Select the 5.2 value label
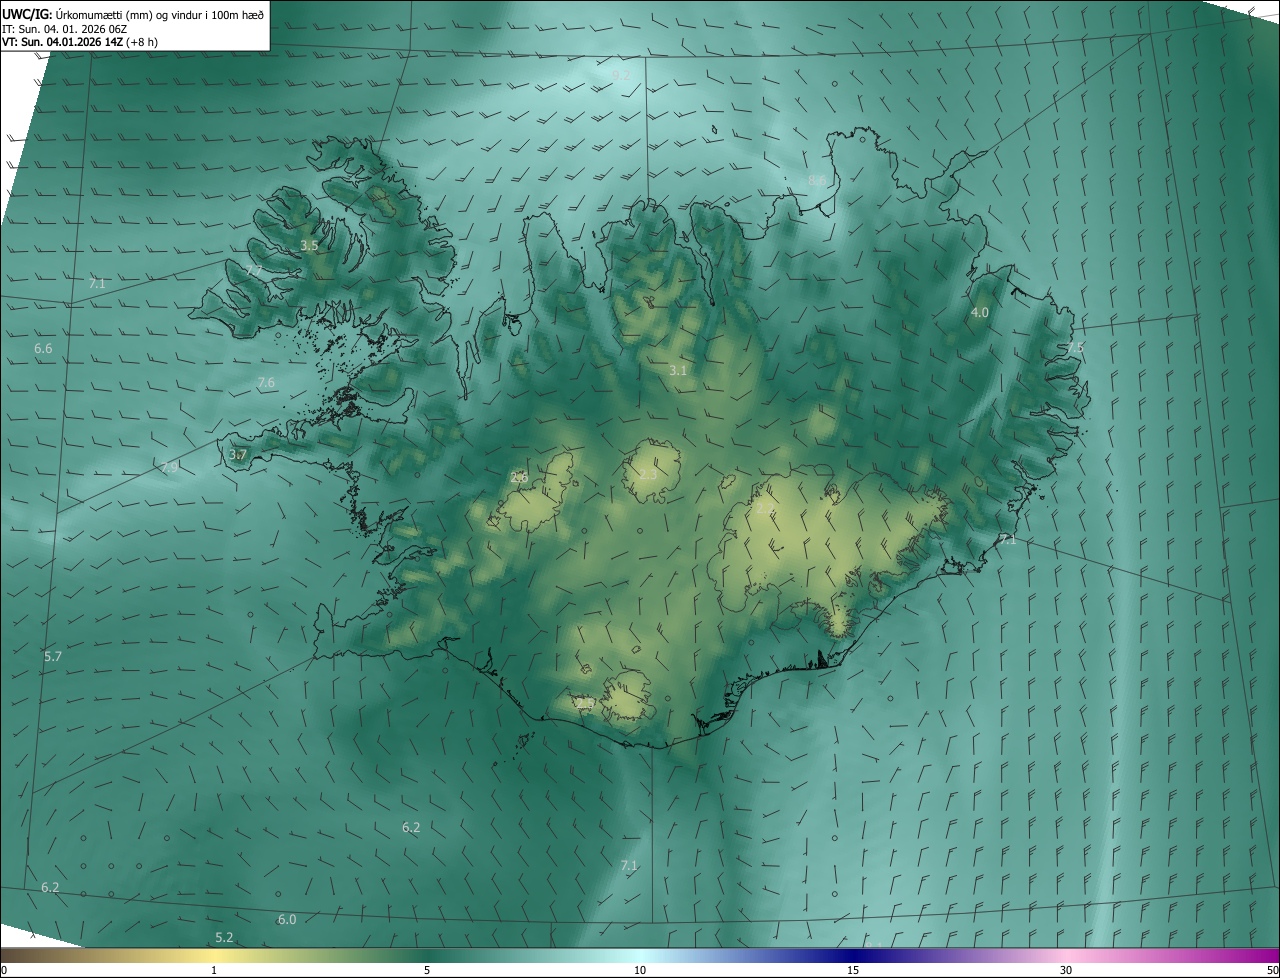Image resolution: width=1280 pixels, height=978 pixels. (224, 937)
